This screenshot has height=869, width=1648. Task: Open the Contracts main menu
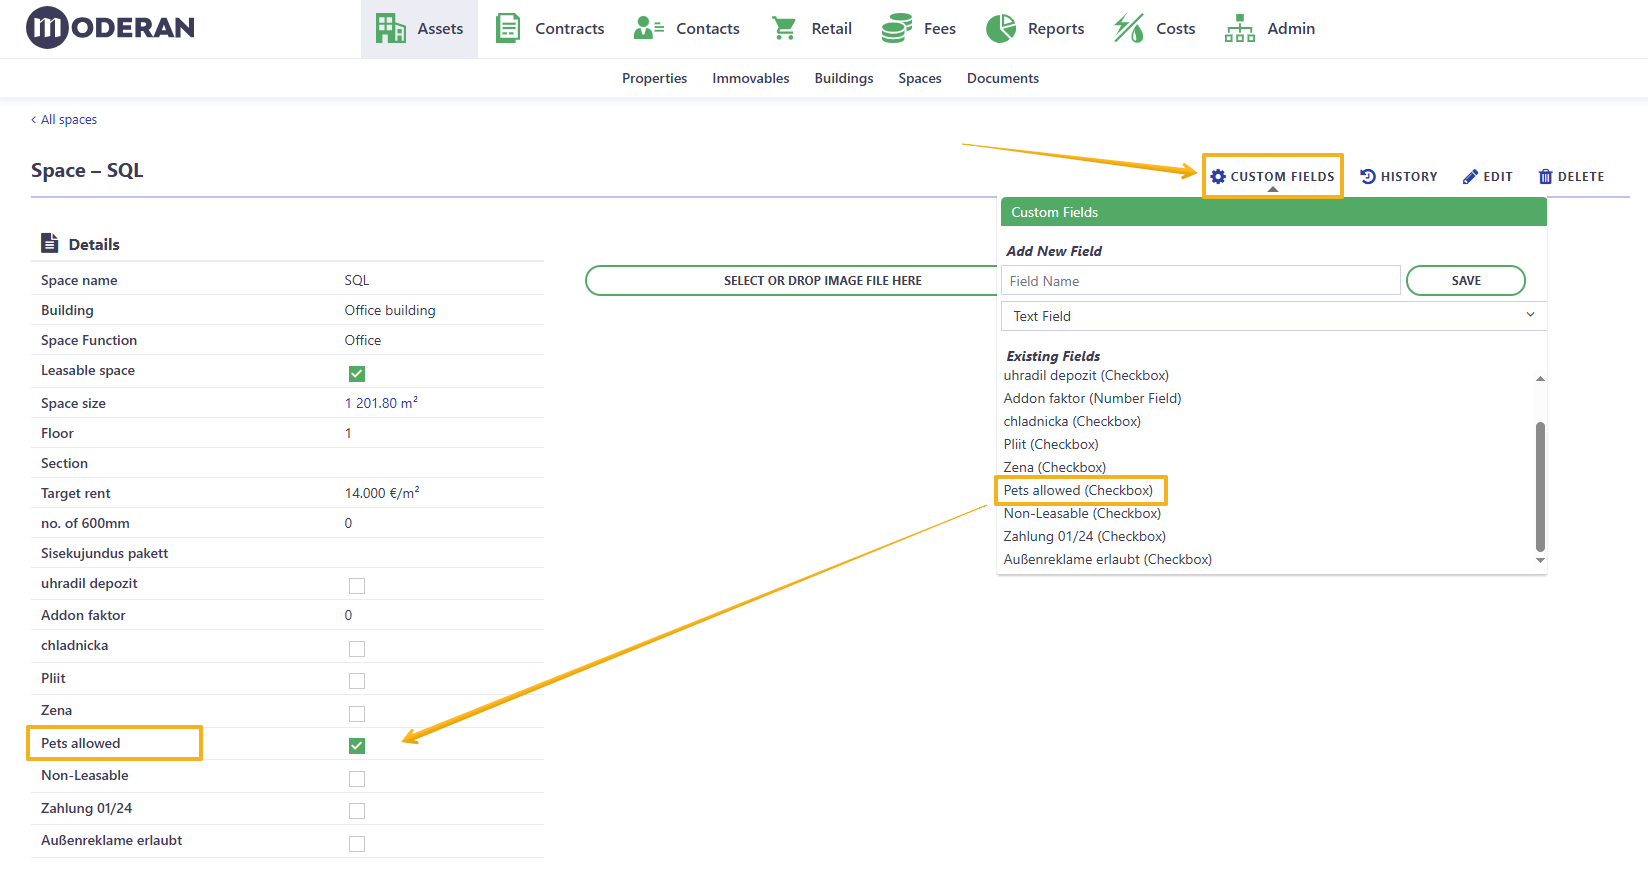click(x=551, y=28)
